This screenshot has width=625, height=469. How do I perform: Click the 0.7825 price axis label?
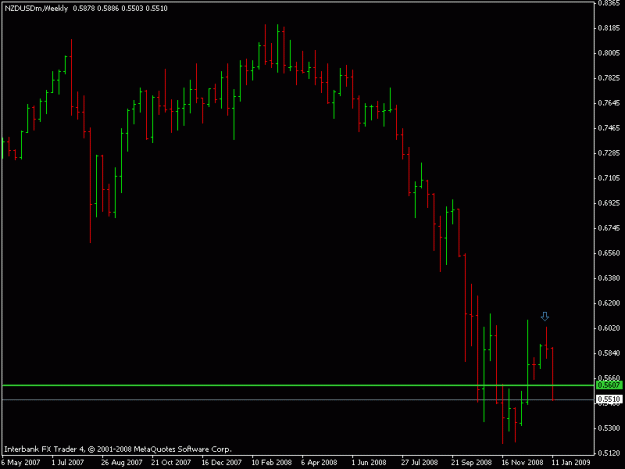point(609,78)
